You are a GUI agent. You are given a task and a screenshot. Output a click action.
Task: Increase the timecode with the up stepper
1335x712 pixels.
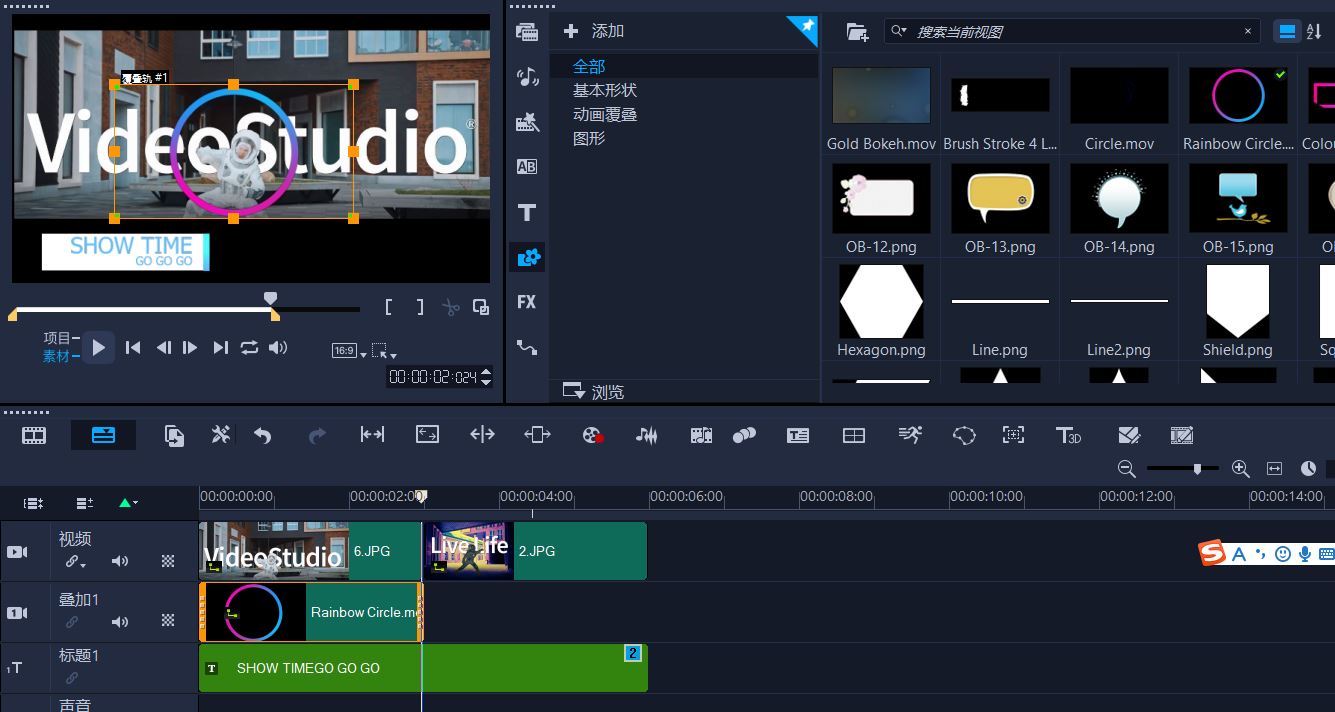tap(486, 372)
